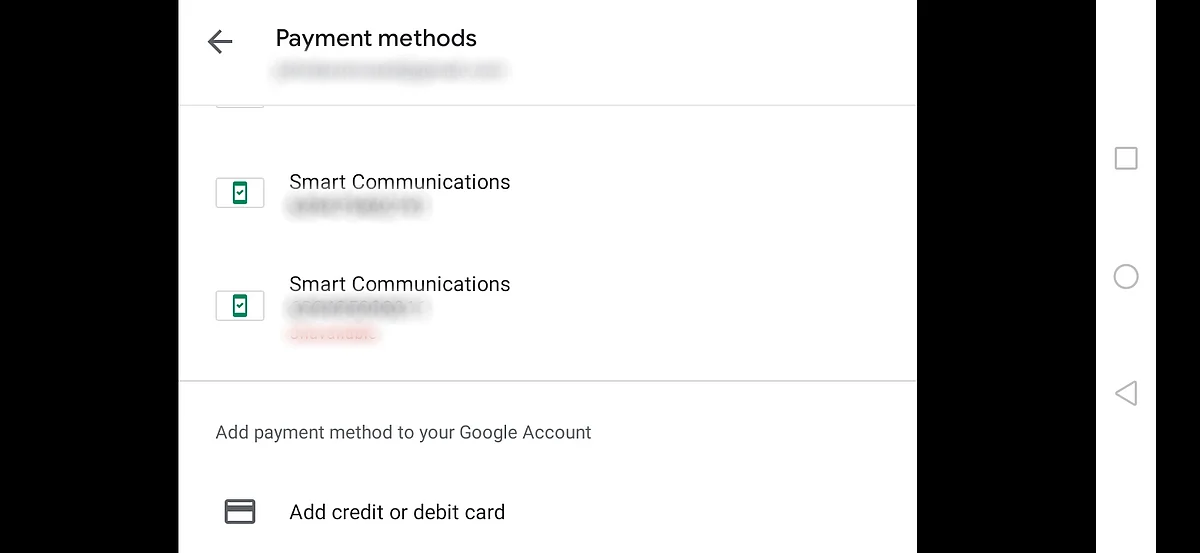Choose Add credit or debit card
The width and height of the screenshot is (1200, 553).
click(x=397, y=512)
